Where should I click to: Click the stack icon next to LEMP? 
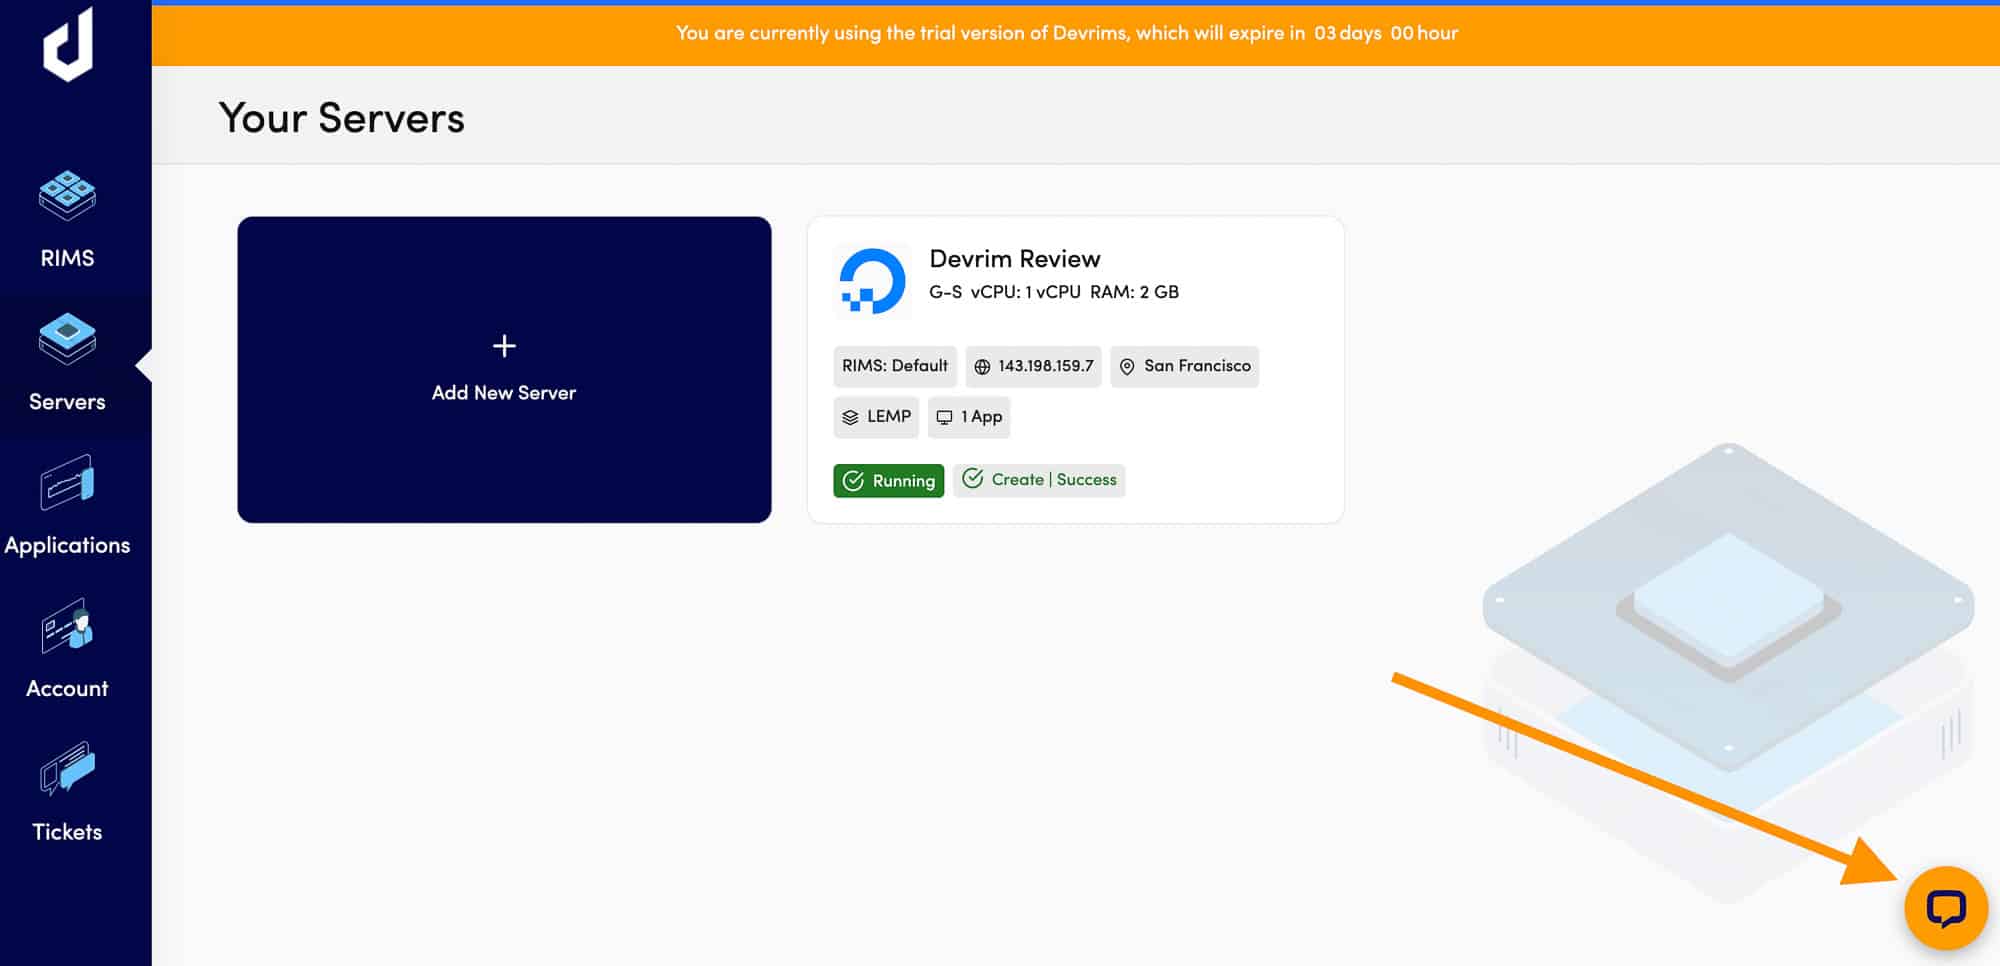coord(852,417)
